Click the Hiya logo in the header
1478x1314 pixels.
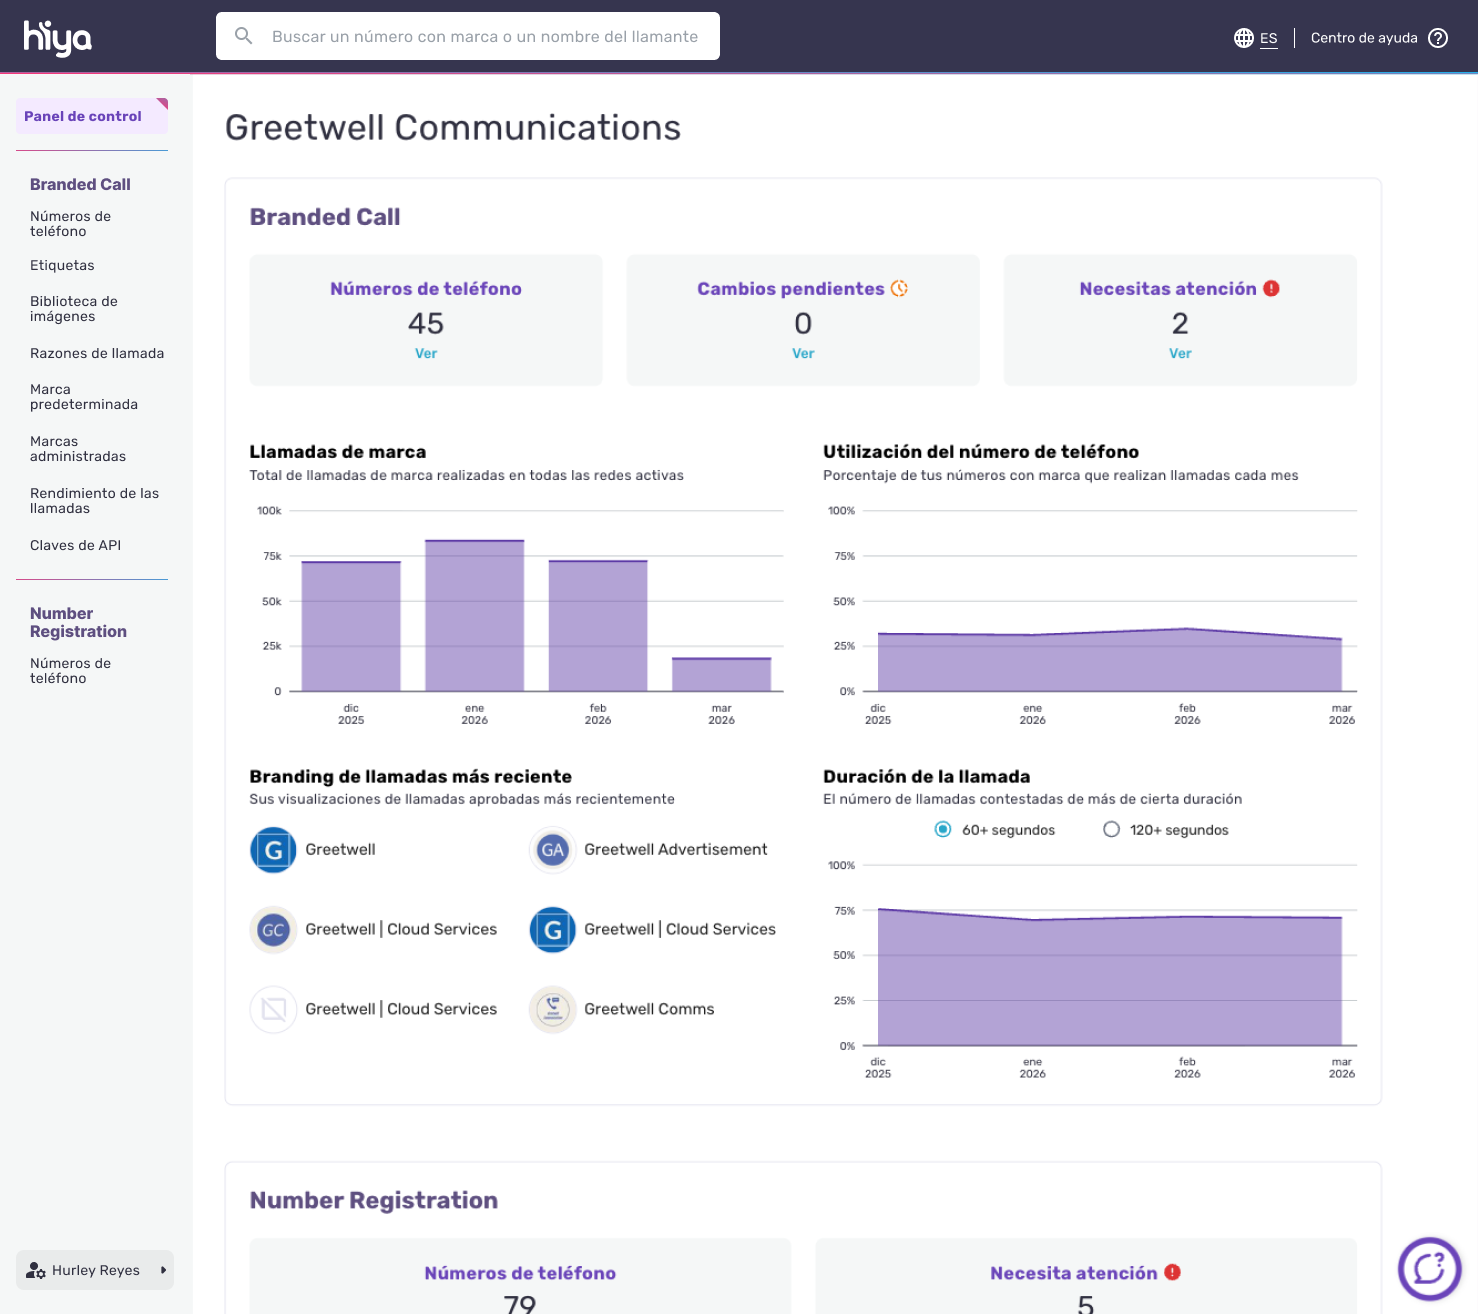click(x=57, y=38)
